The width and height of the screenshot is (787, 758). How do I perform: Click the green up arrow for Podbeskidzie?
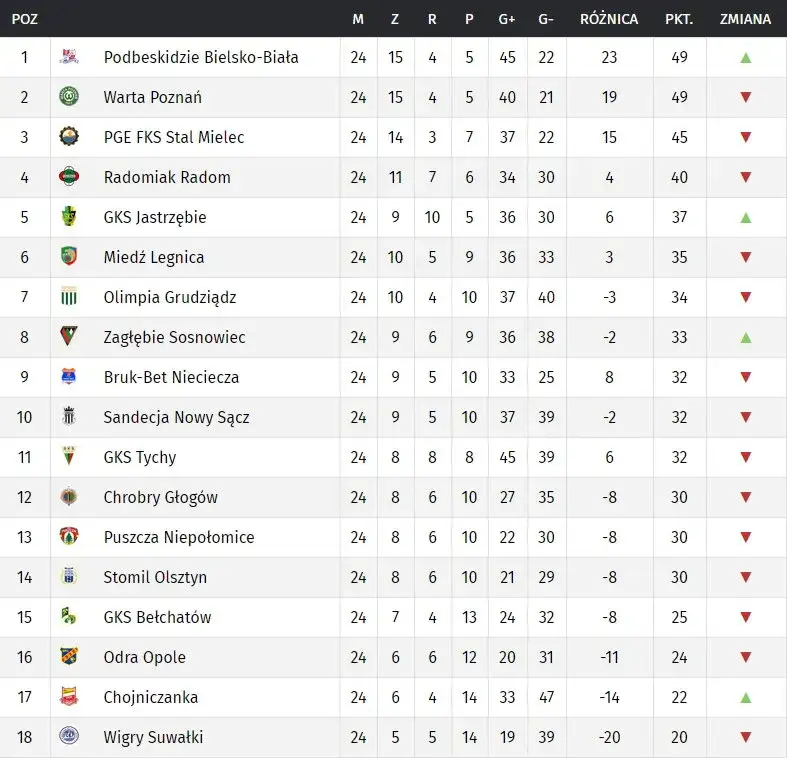[x=745, y=57]
